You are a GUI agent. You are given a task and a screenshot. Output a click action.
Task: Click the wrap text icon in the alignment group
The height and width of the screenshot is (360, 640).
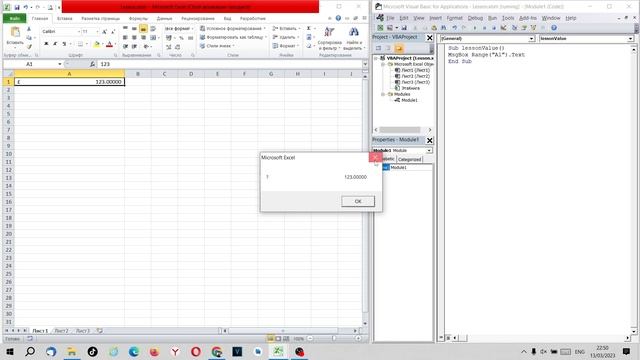(x=153, y=29)
